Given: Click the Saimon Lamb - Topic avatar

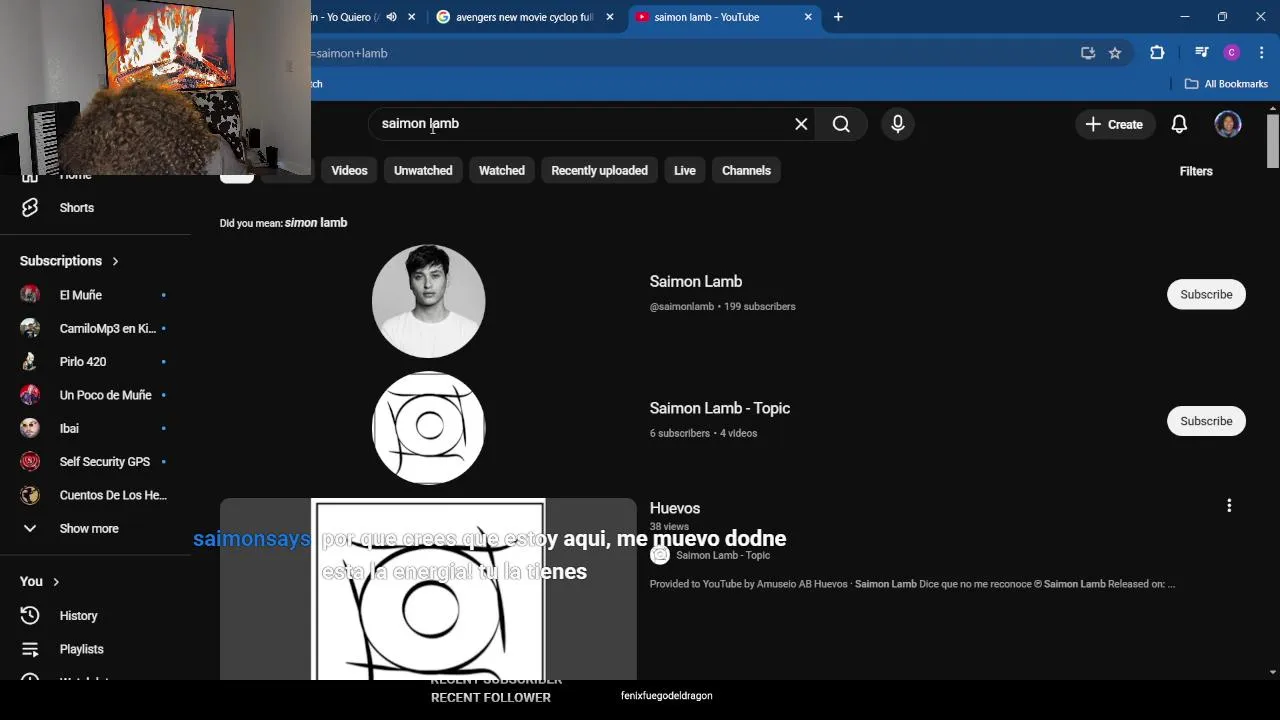Looking at the screenshot, I should [428, 428].
